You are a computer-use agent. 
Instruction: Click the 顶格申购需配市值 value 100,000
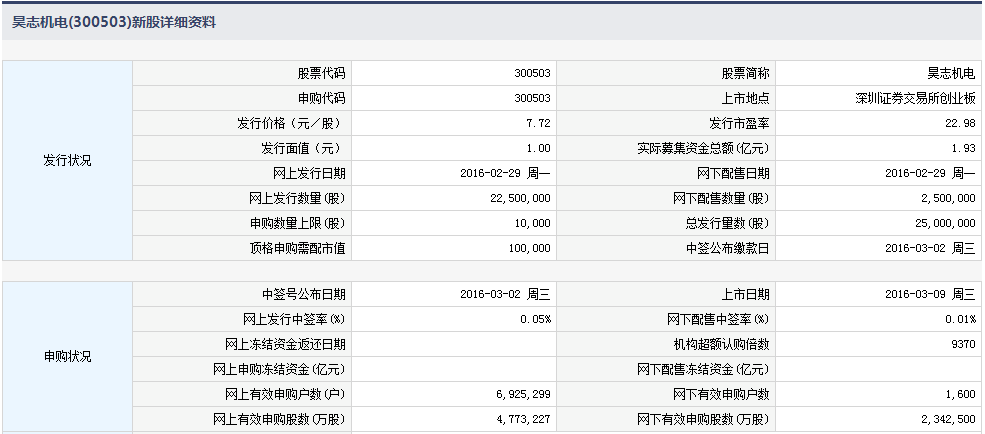point(528,248)
